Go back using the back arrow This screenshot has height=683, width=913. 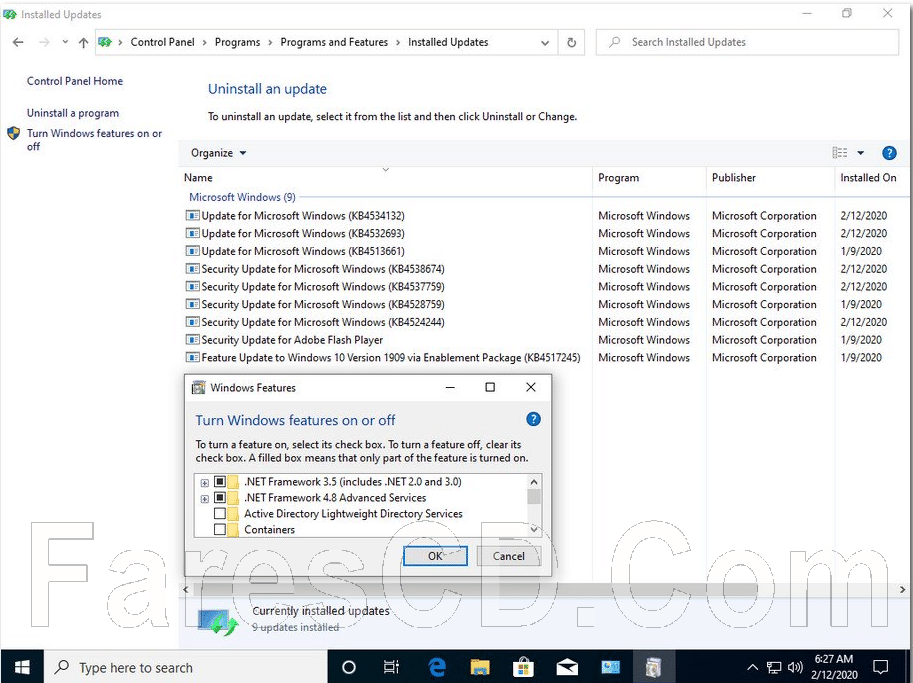[x=18, y=42]
